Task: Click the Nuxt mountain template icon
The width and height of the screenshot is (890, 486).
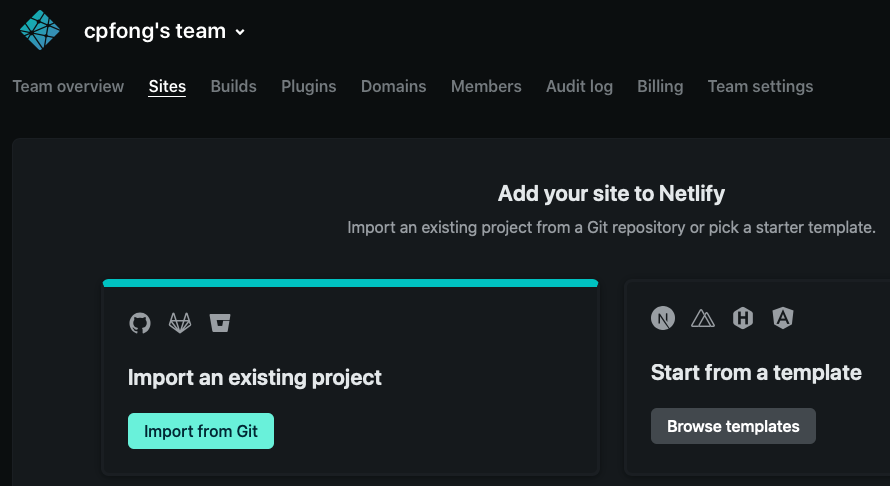Action: pos(704,318)
